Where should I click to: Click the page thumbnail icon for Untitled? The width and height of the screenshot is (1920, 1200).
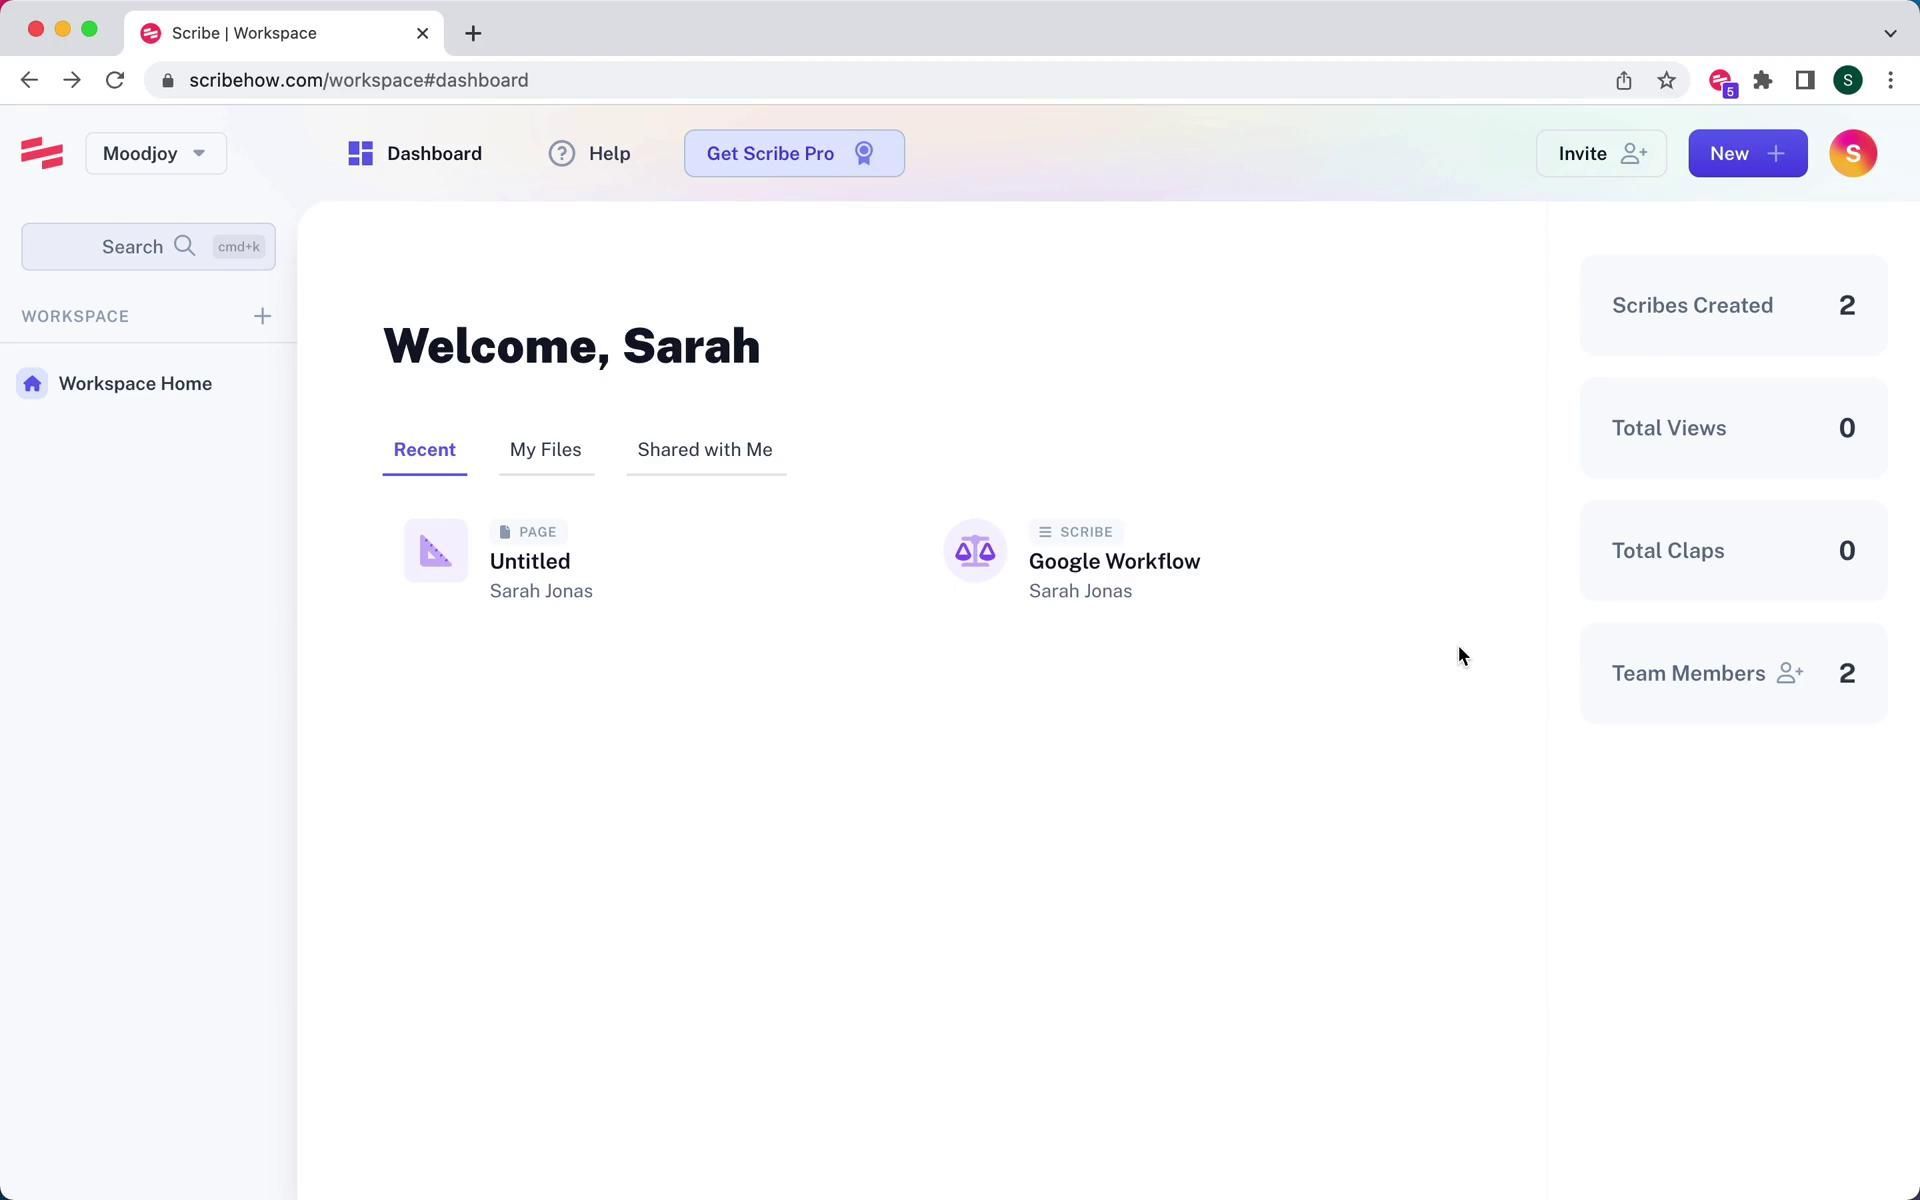click(x=435, y=549)
